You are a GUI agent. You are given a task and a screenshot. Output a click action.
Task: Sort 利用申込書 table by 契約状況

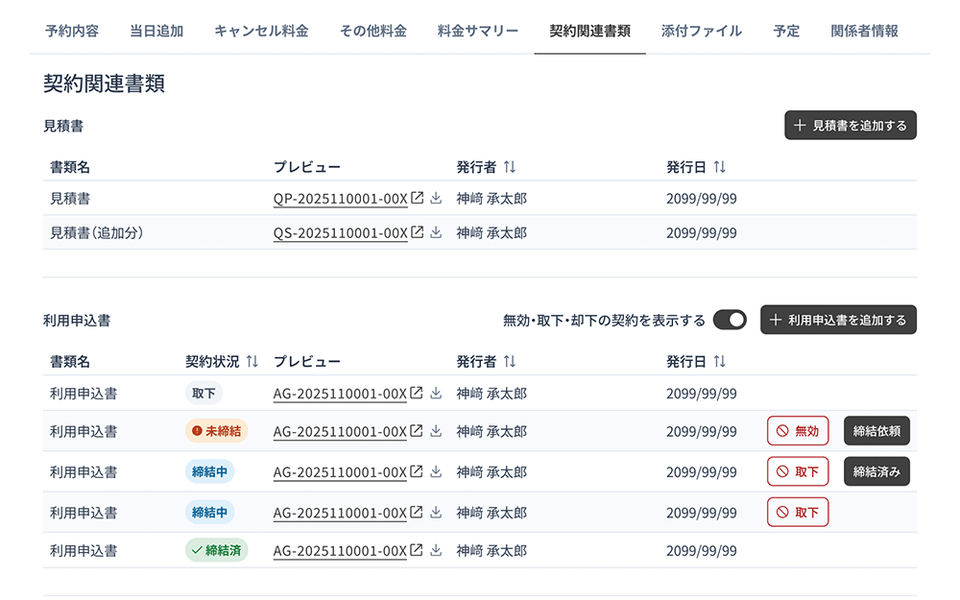(252, 361)
